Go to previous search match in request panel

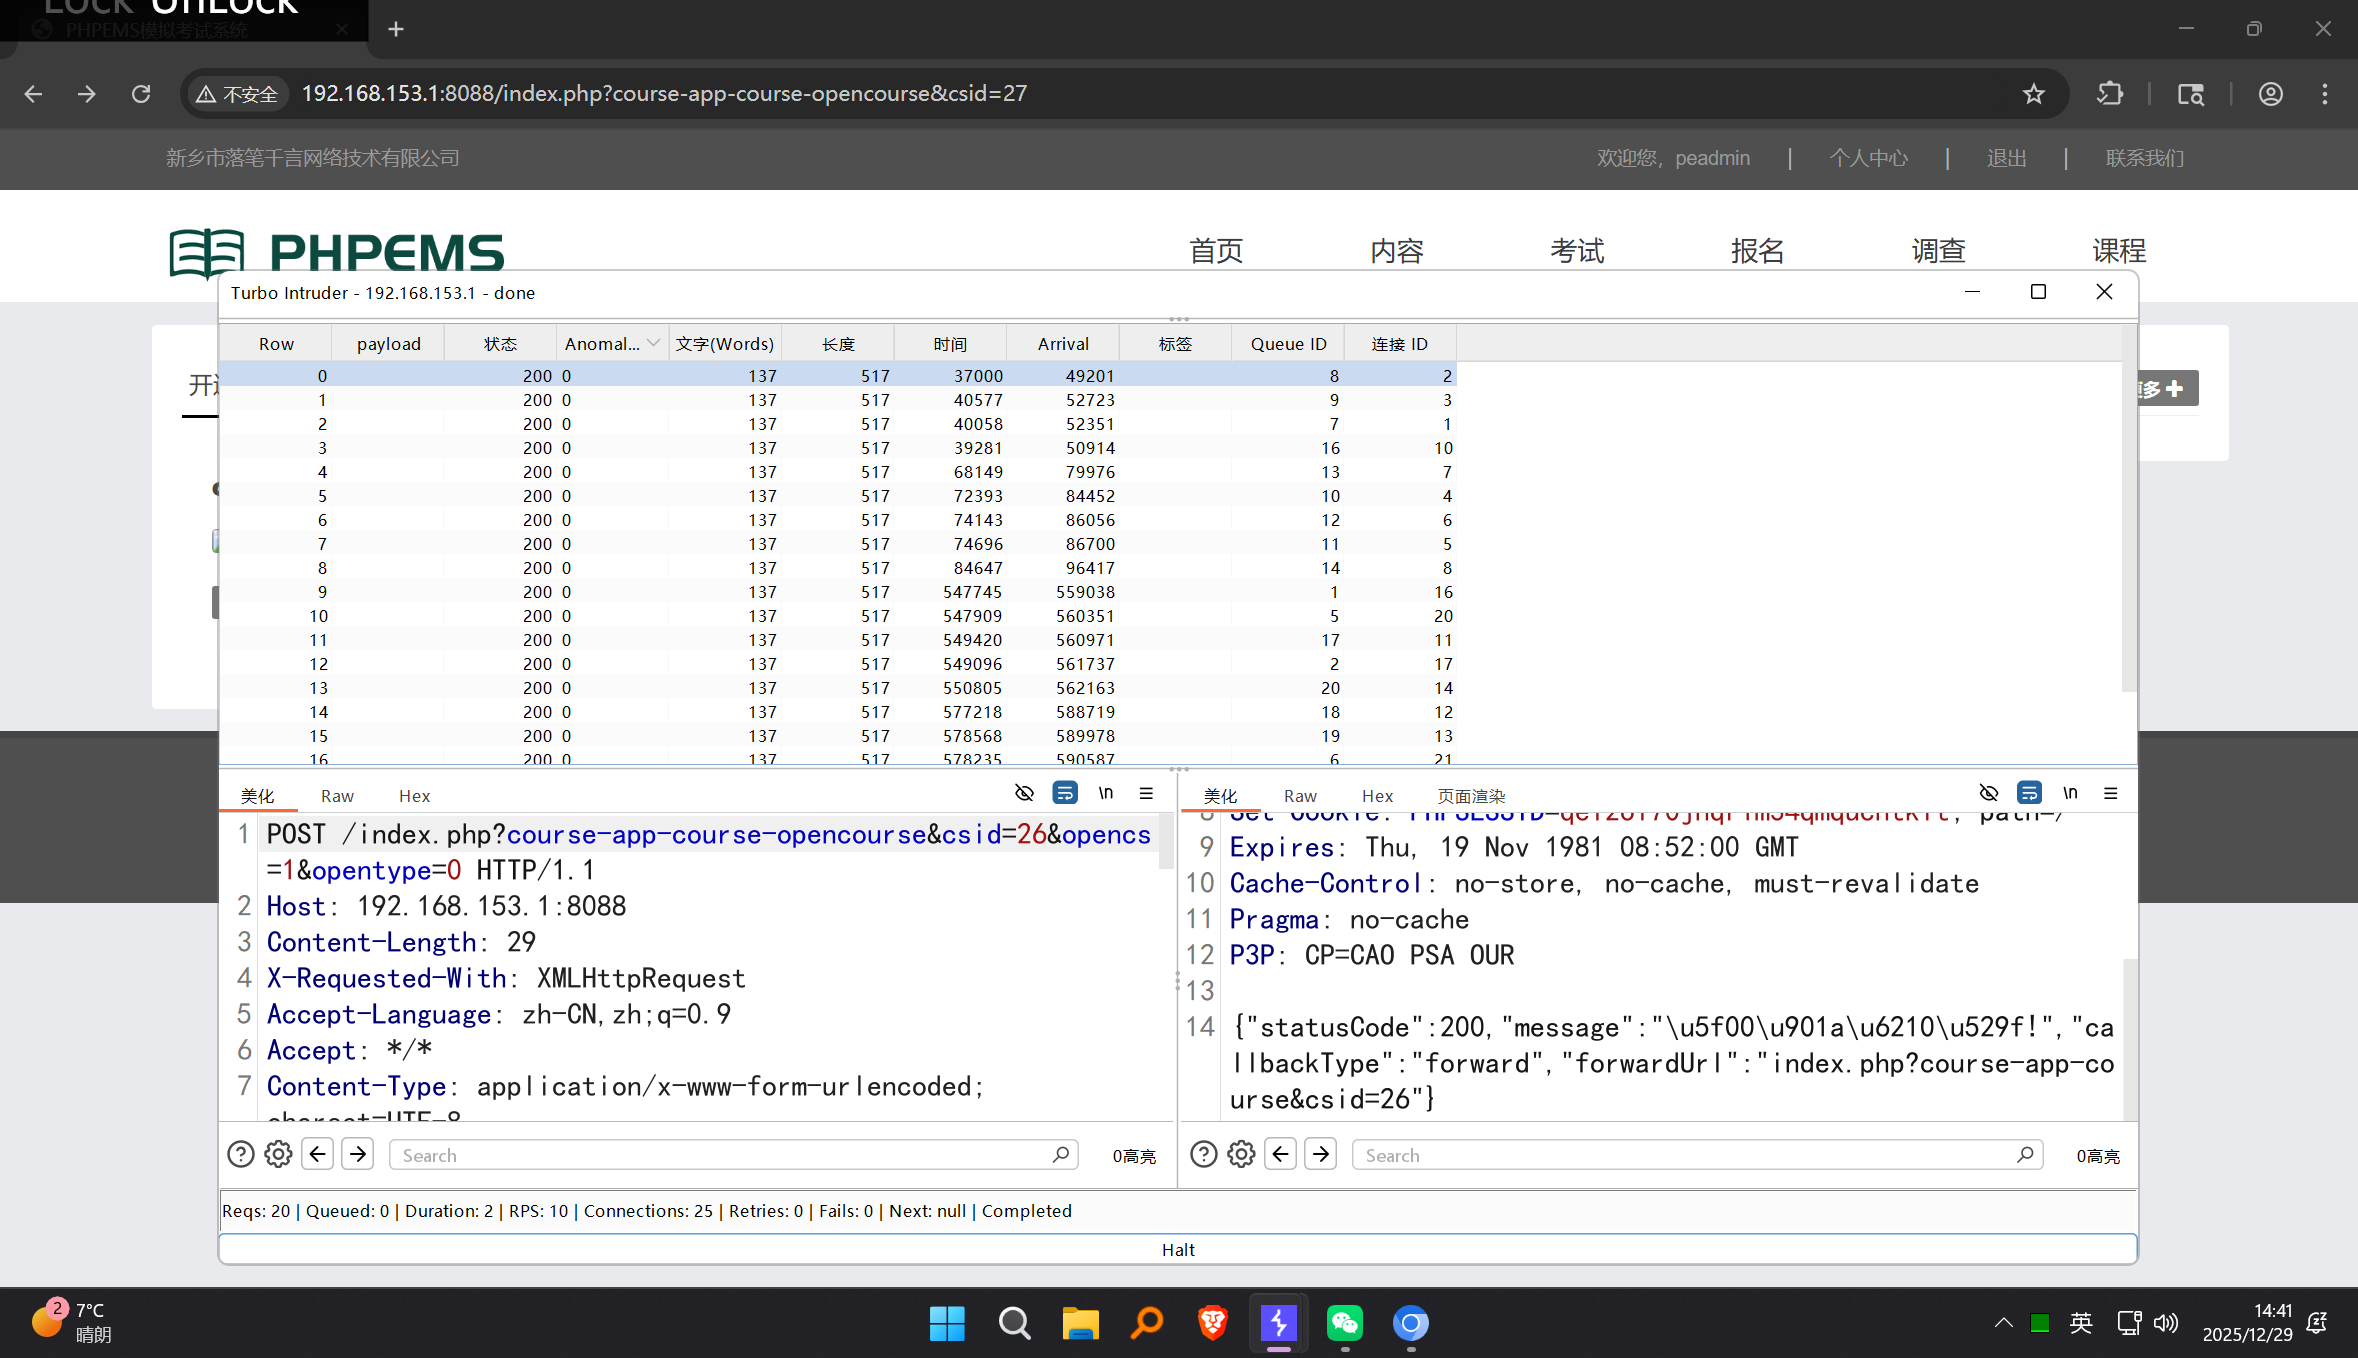318,1154
